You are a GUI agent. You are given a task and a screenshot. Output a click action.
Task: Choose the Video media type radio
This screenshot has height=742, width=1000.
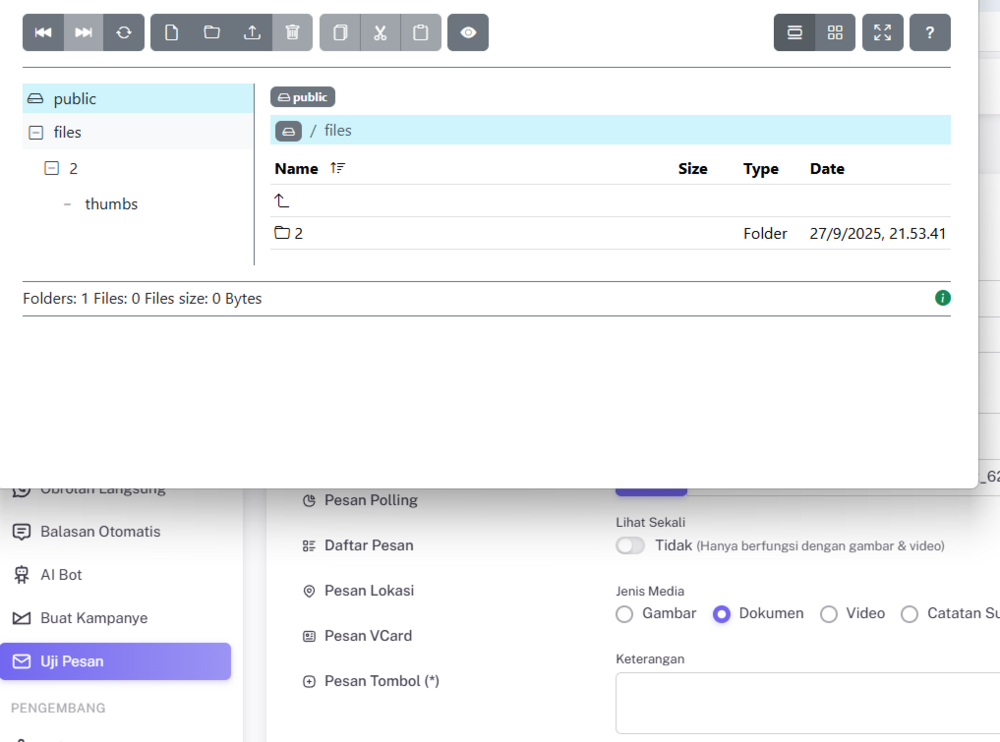click(x=829, y=614)
